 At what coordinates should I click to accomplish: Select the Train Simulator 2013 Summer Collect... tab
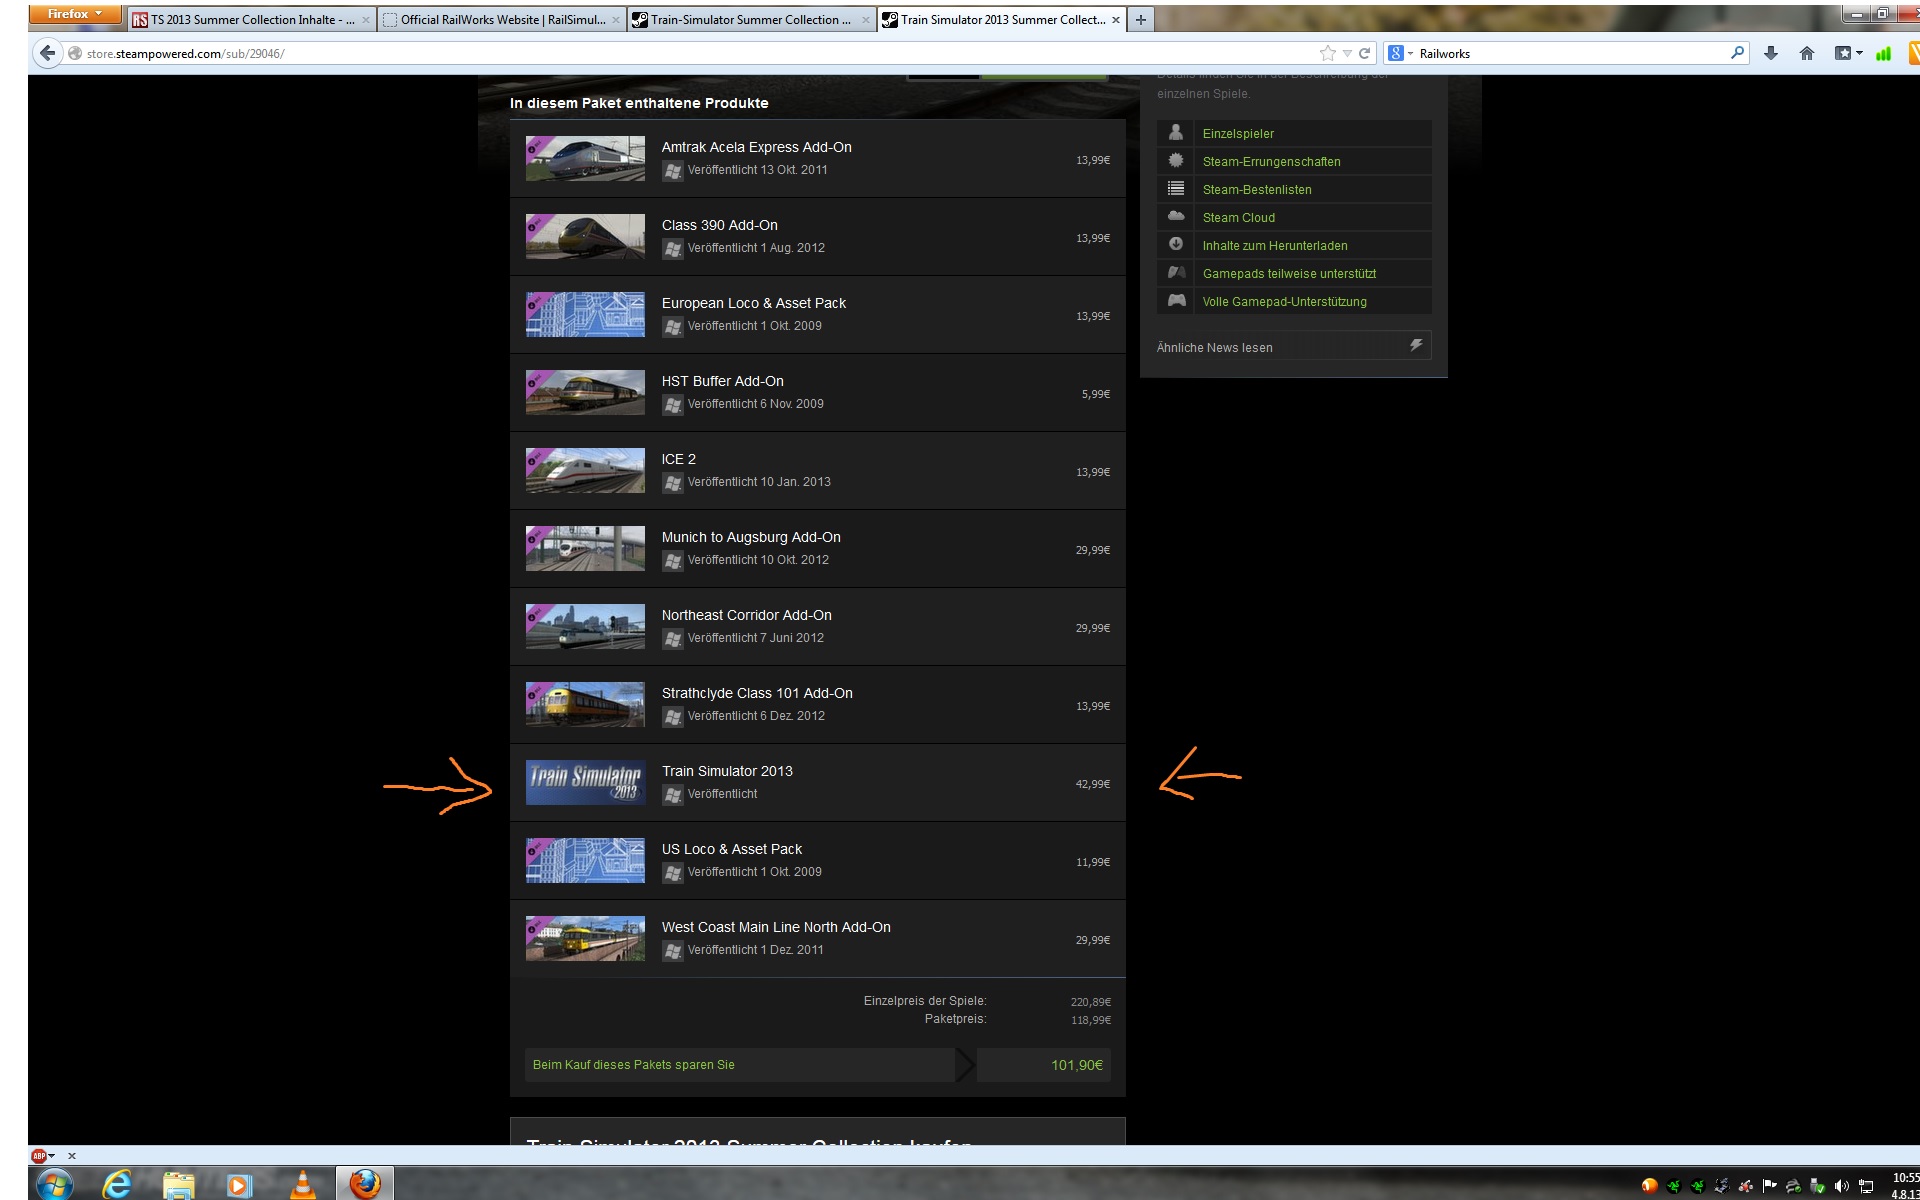(1002, 19)
